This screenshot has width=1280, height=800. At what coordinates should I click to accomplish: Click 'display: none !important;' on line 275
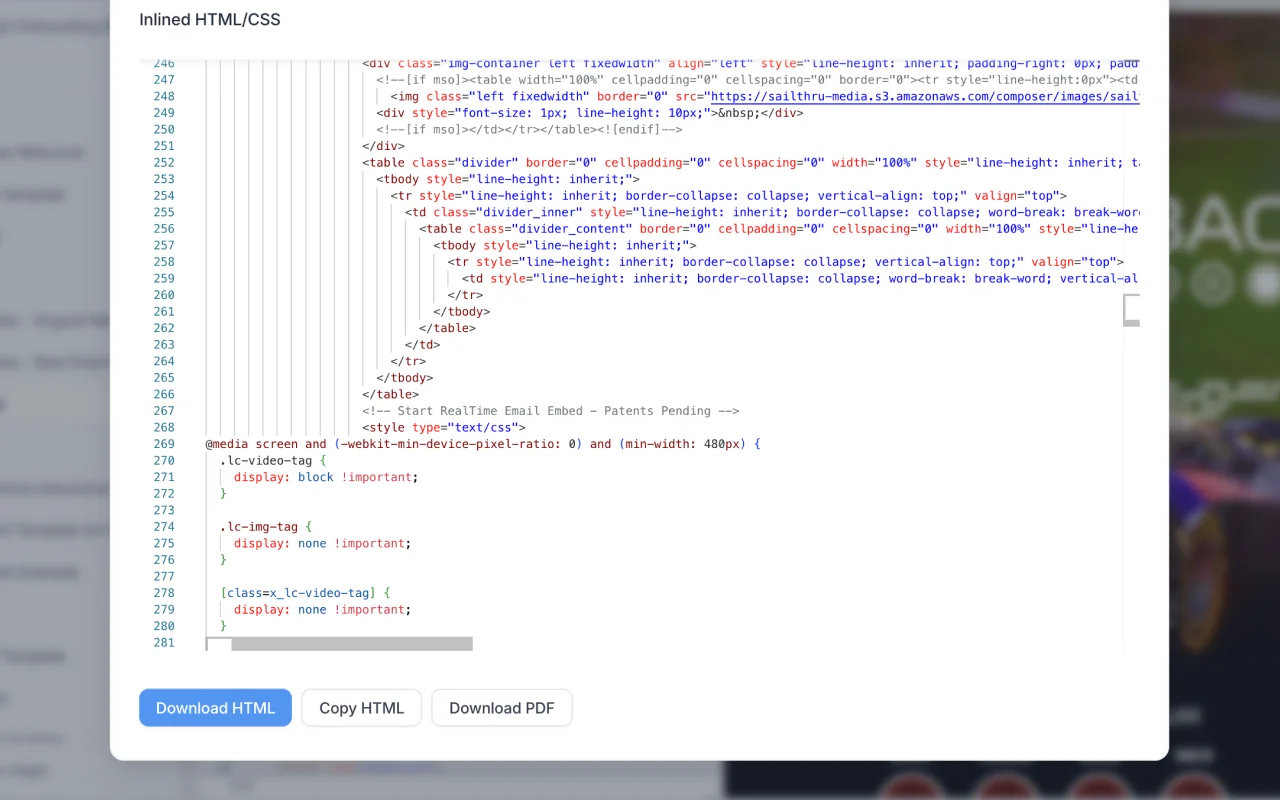tap(323, 543)
